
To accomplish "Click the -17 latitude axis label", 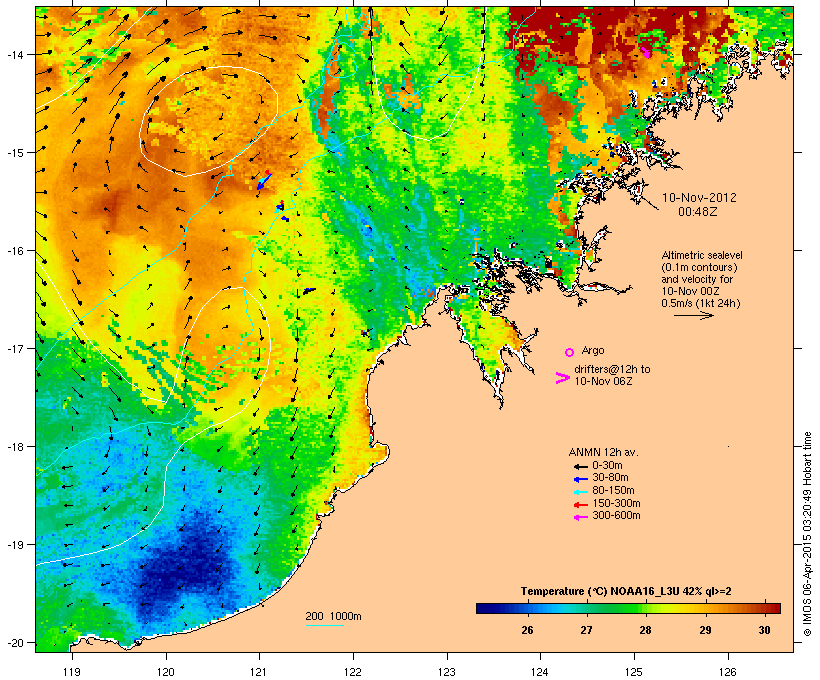I will 15,348.
